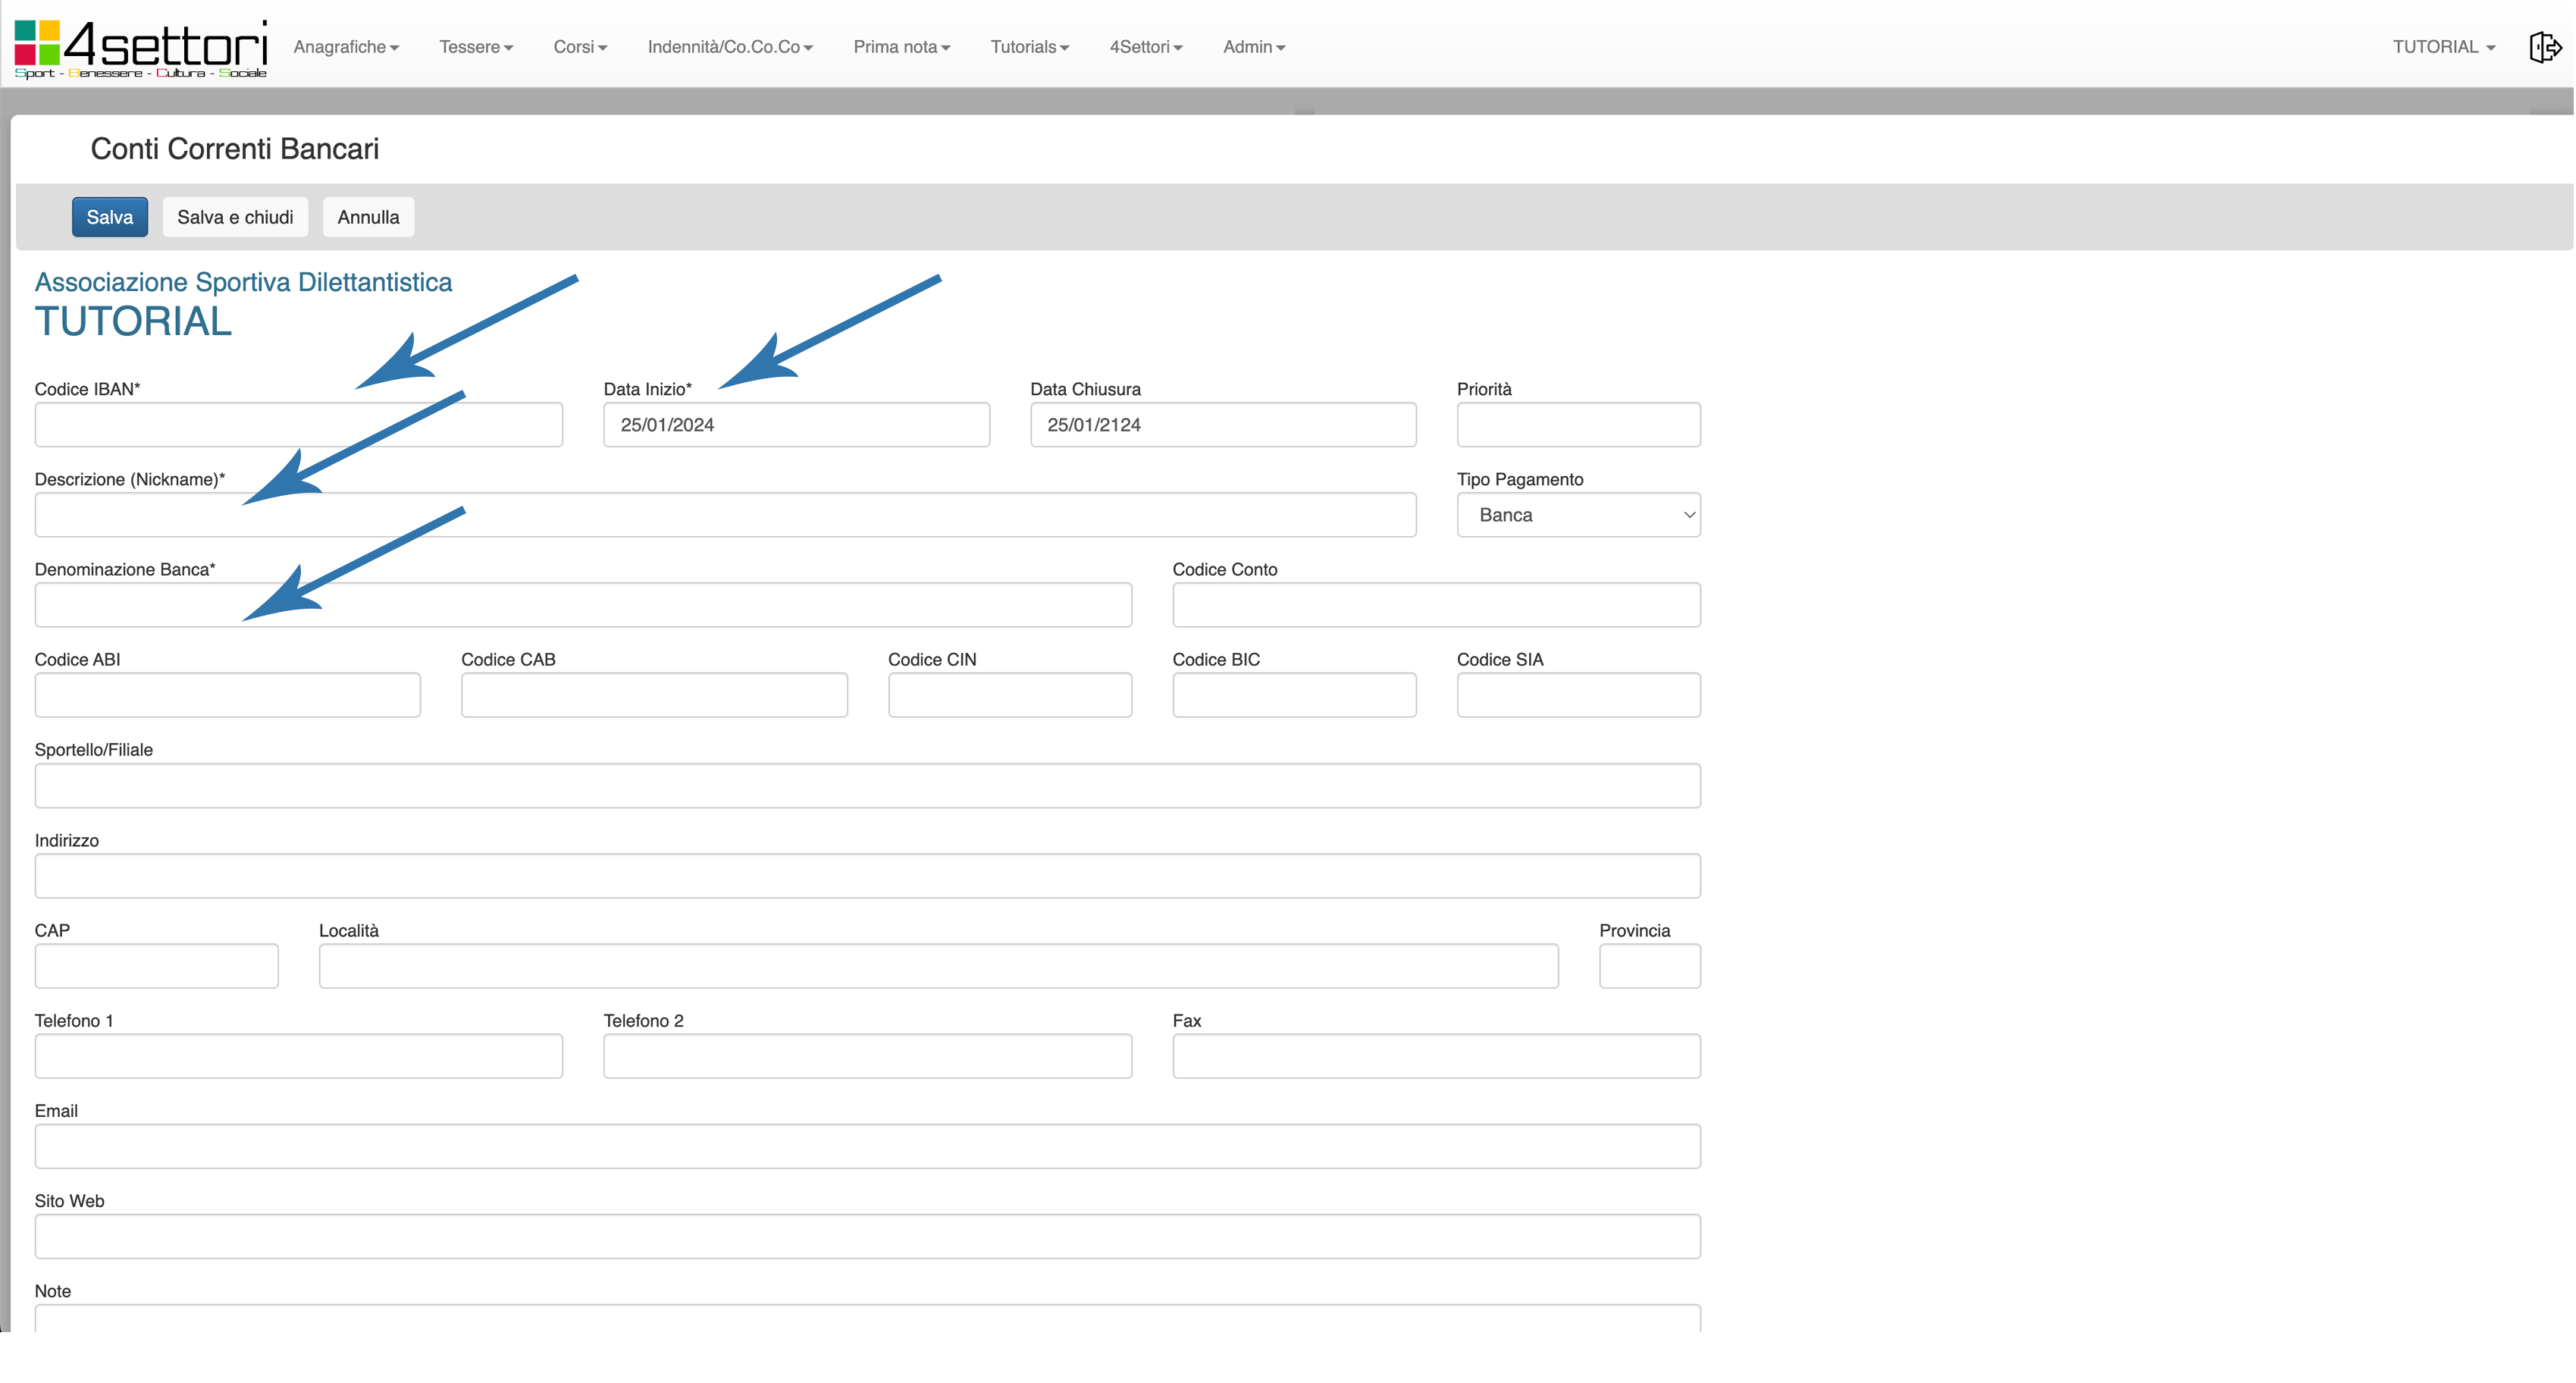2576x1383 pixels.
Task: Click the Email input field
Action: click(x=866, y=1146)
